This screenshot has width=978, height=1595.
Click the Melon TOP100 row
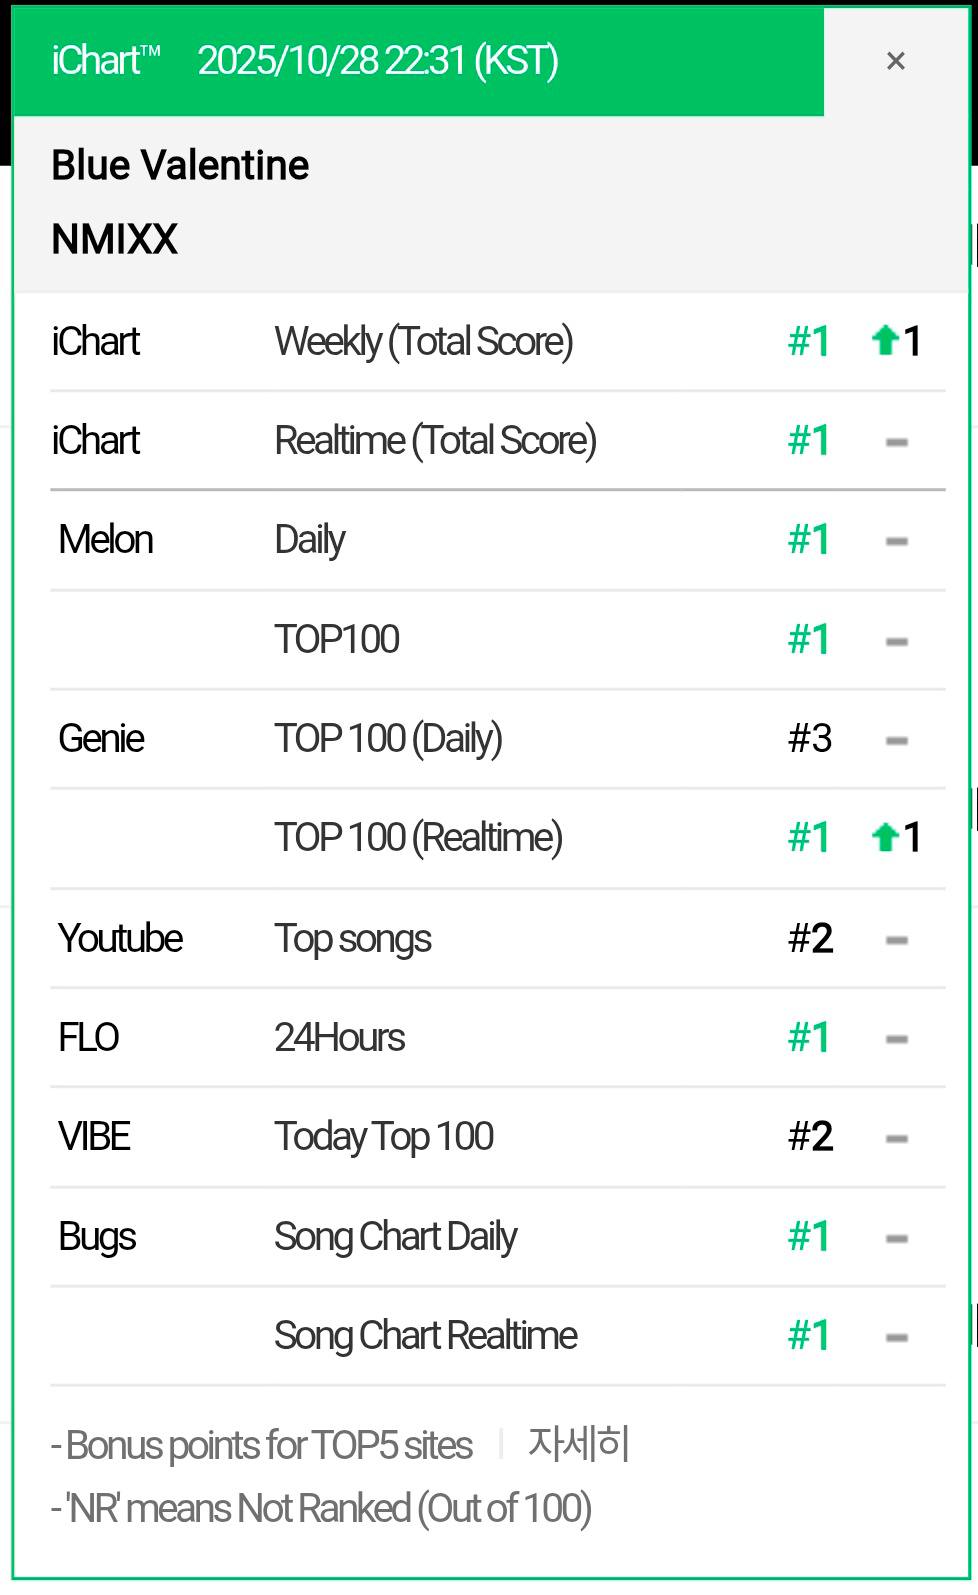tap(498, 640)
